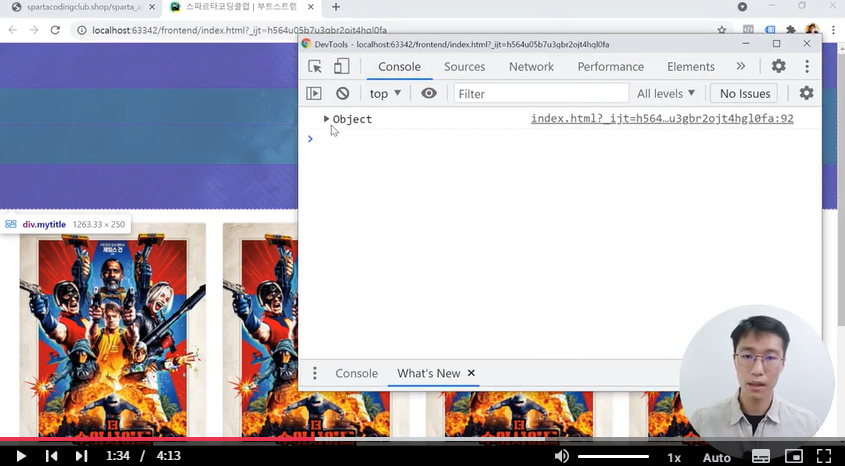Screen dimensions: 845x466
Task: Click the No Issues button
Action: 744,93
